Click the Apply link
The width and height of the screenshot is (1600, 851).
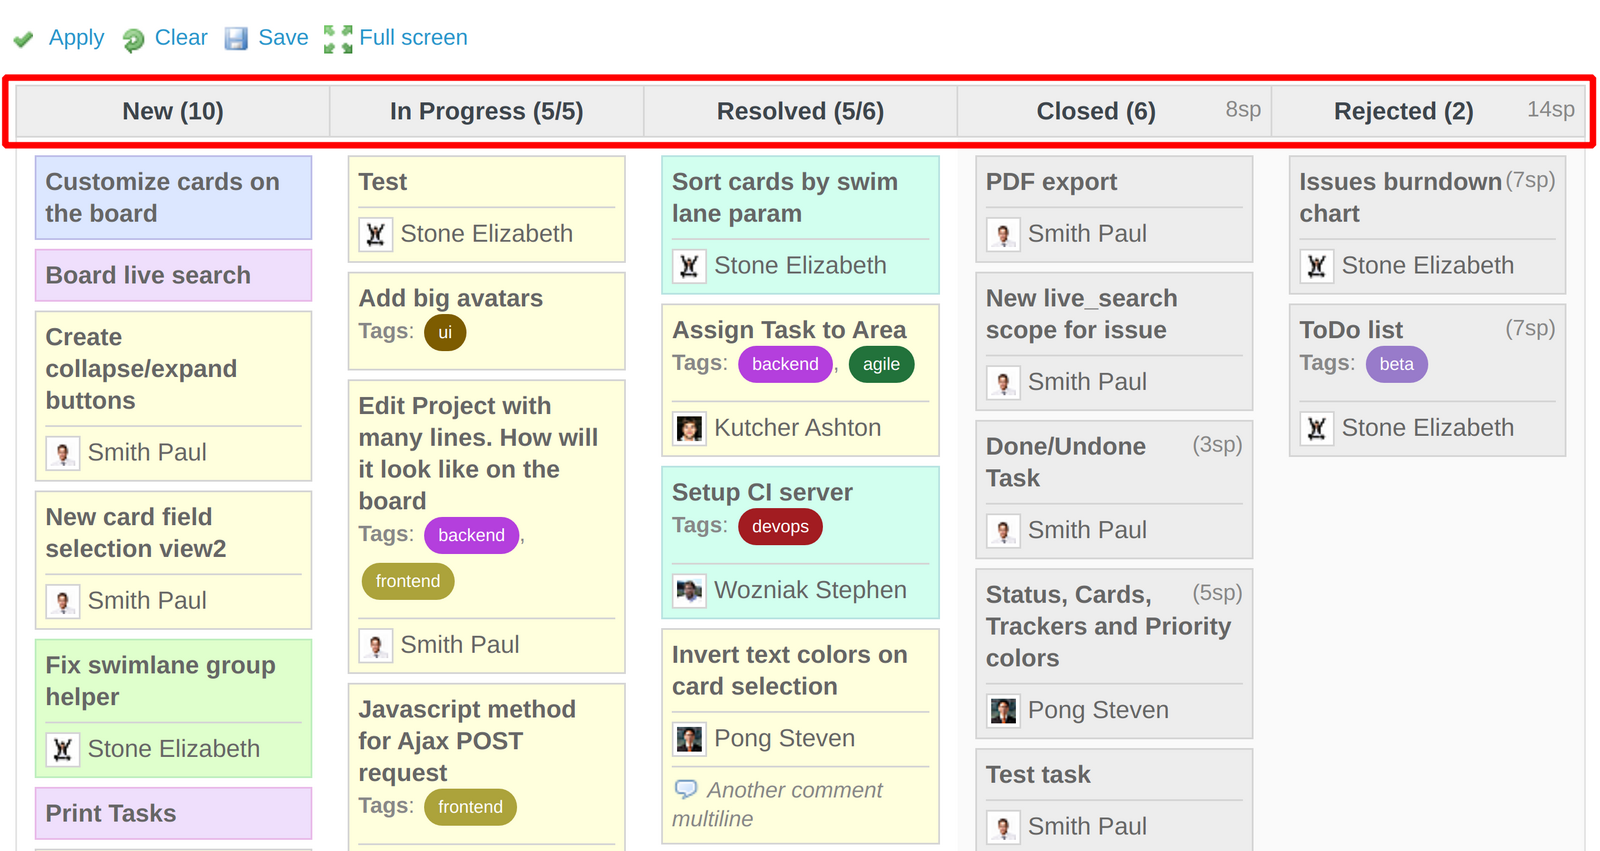(76, 38)
